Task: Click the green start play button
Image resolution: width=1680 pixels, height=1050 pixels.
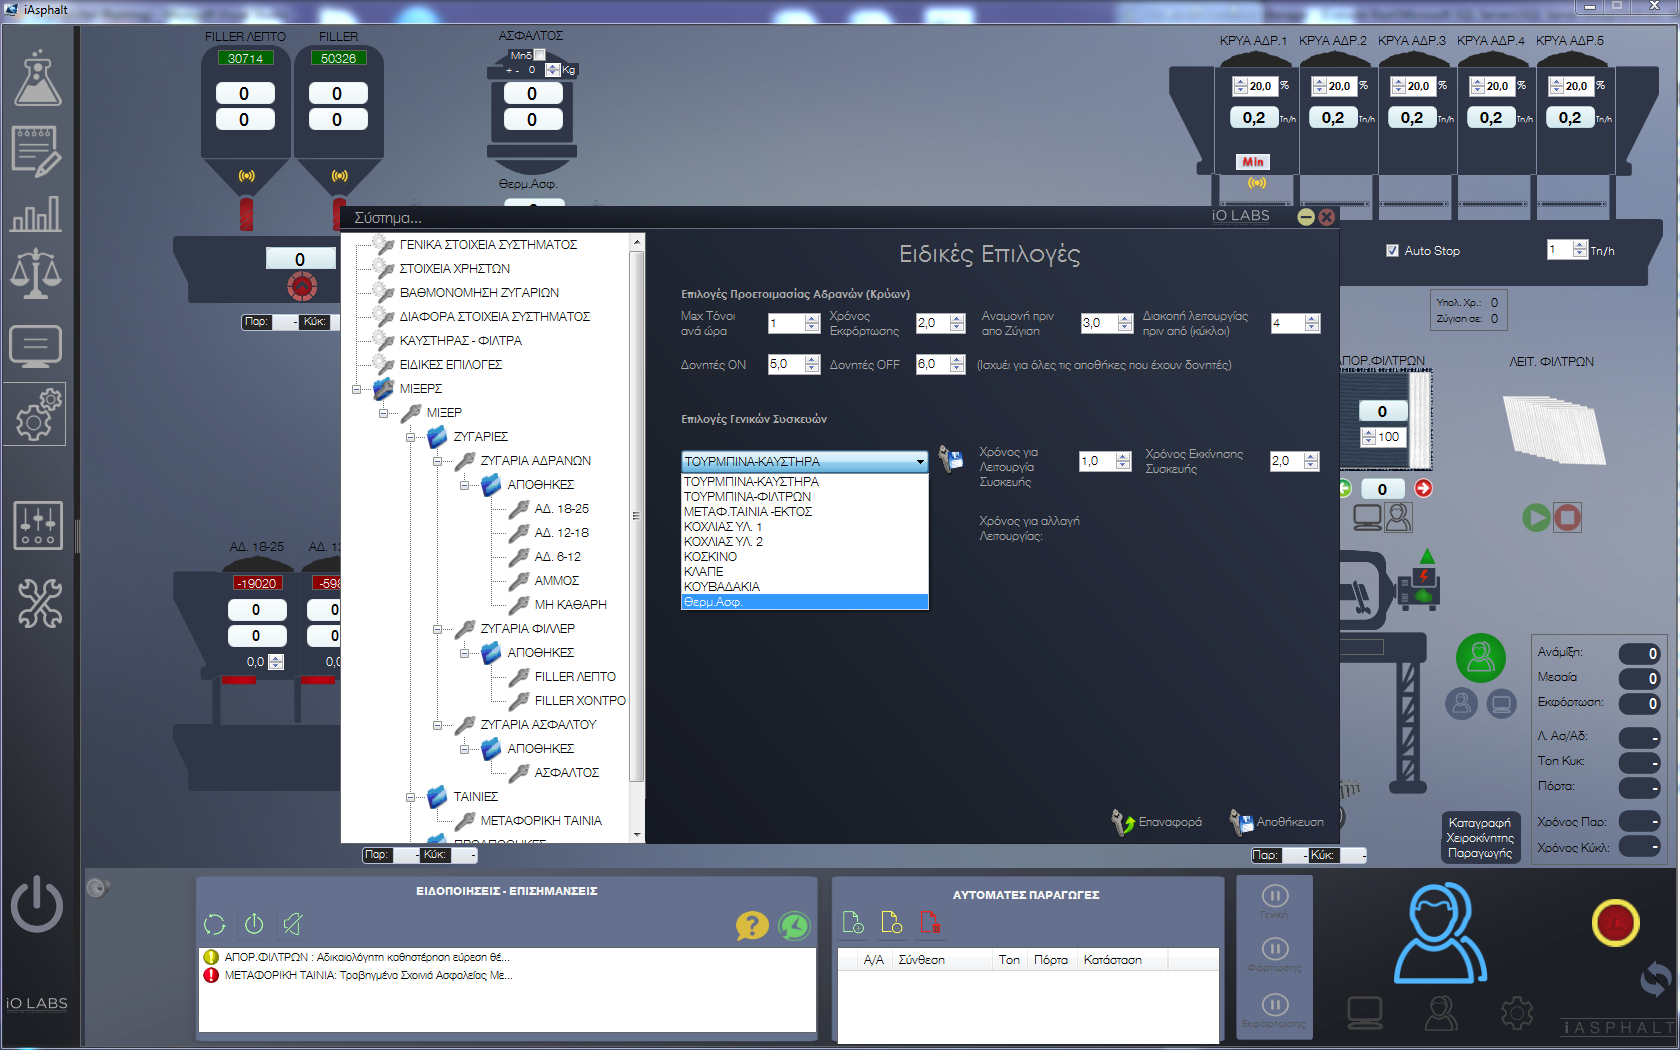Action: pyautogui.click(x=1536, y=517)
